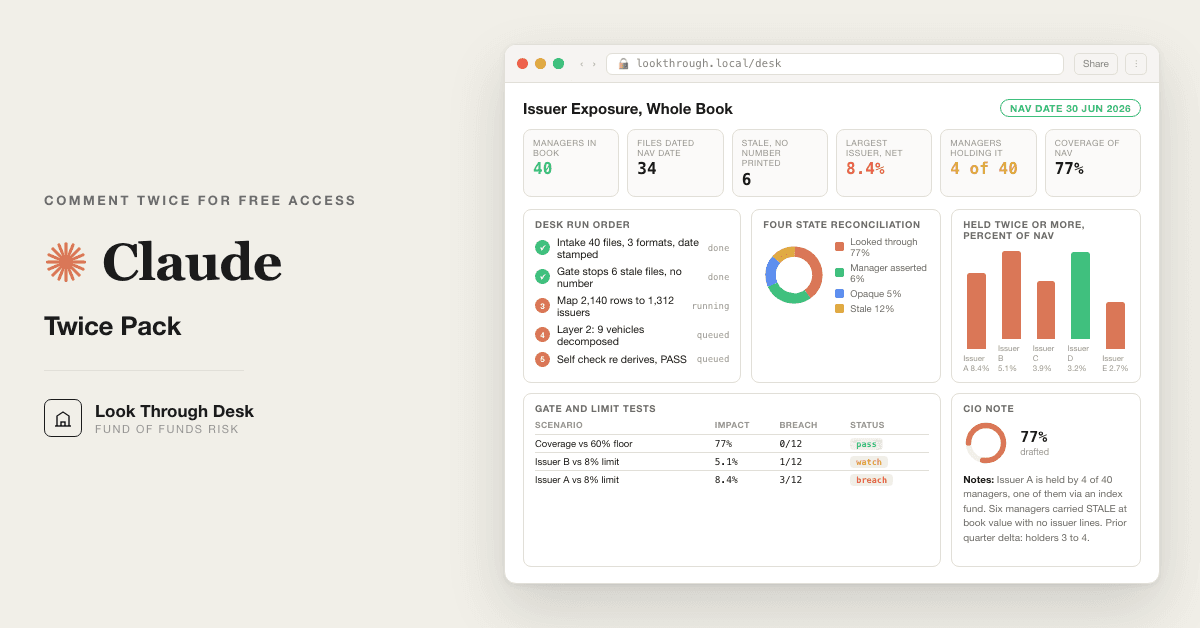Click the watch status badge
Viewport: 1200px width, 628px height.
(869, 462)
